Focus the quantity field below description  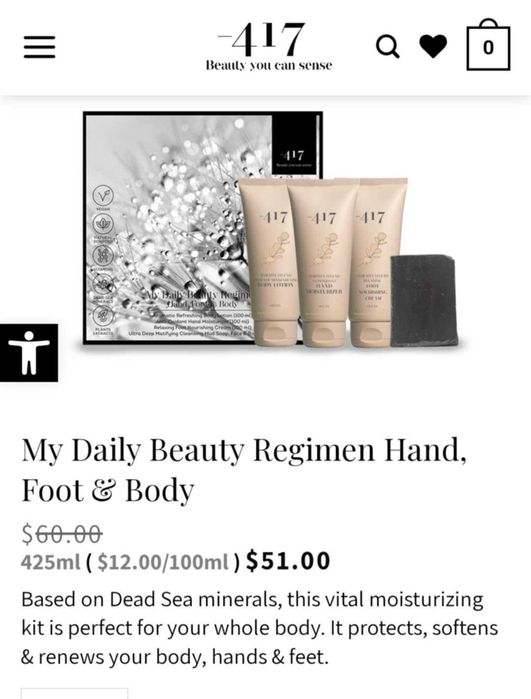74,693
